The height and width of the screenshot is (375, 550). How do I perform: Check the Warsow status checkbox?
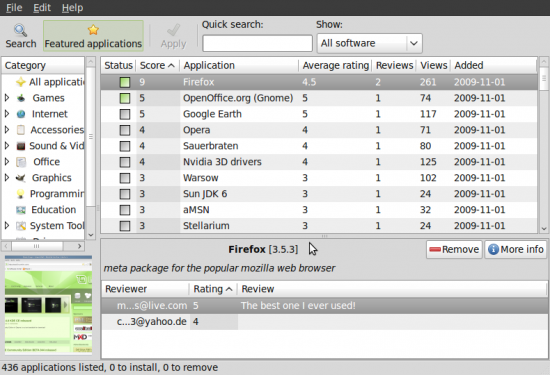(x=125, y=178)
